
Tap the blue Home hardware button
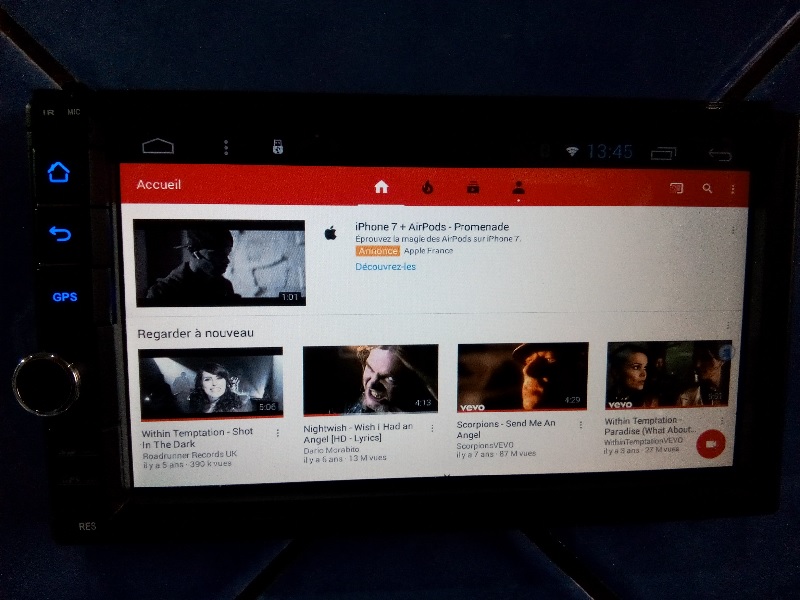(59, 172)
